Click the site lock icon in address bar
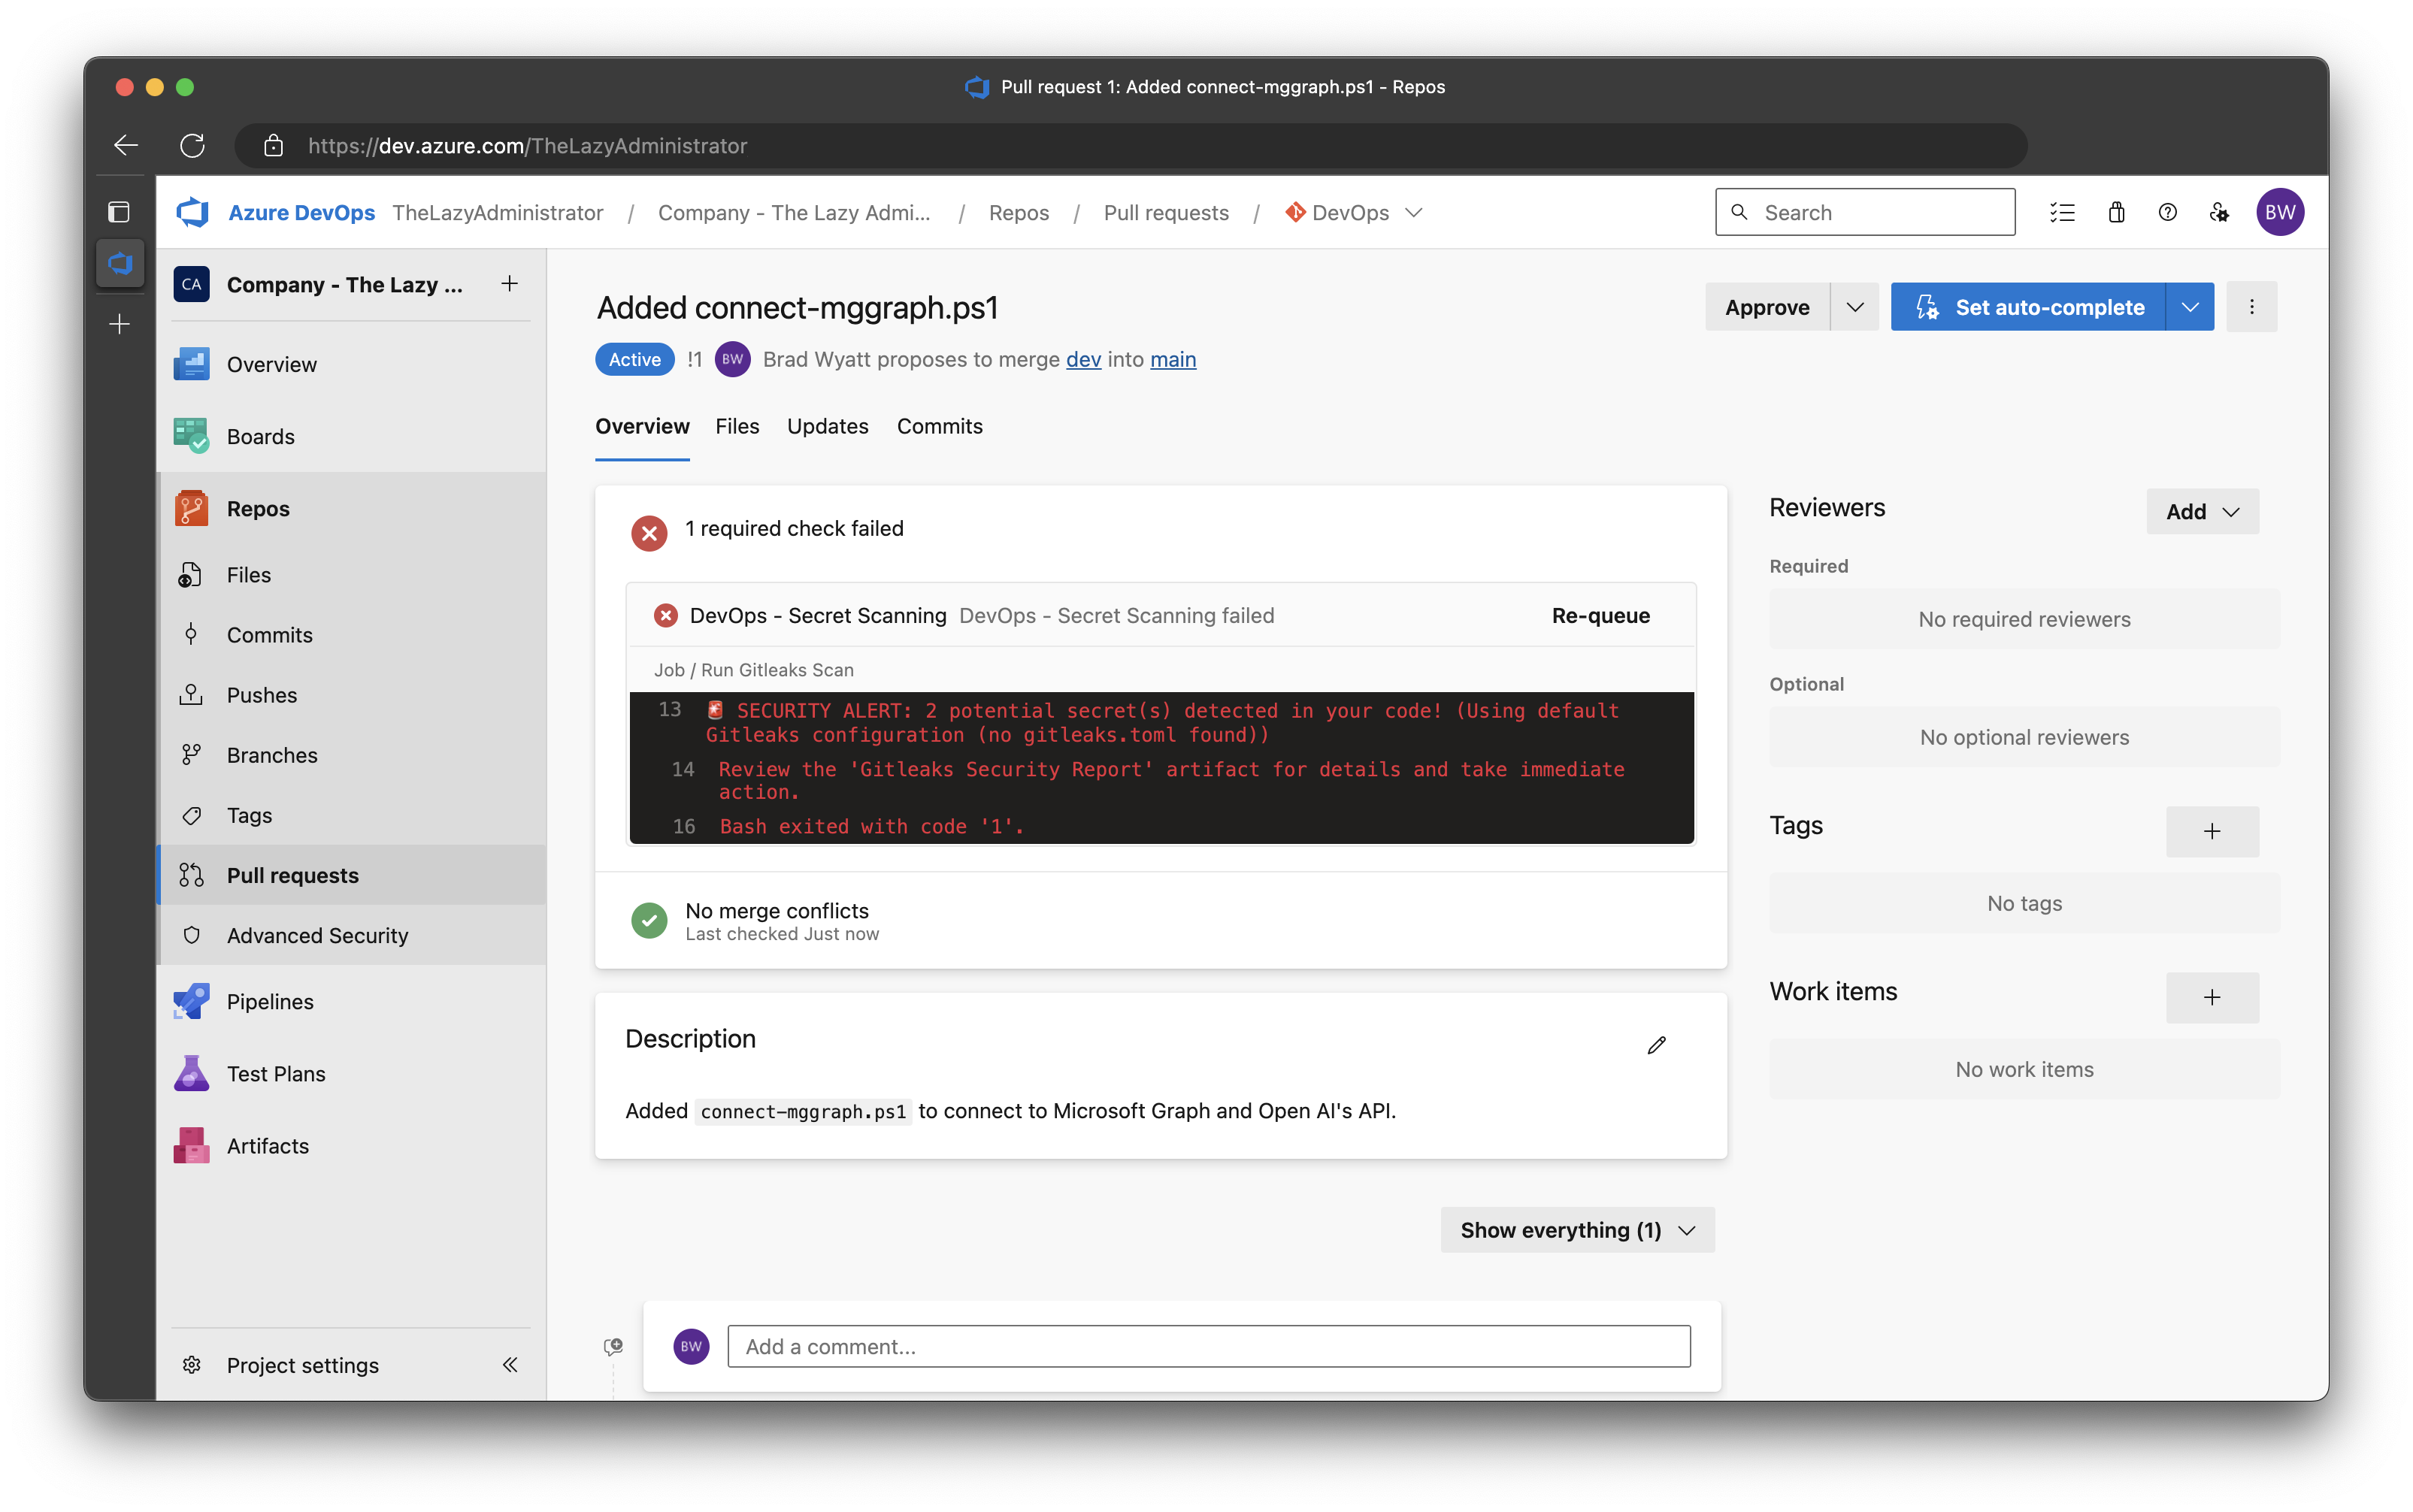Image resolution: width=2413 pixels, height=1512 pixels. [273, 146]
